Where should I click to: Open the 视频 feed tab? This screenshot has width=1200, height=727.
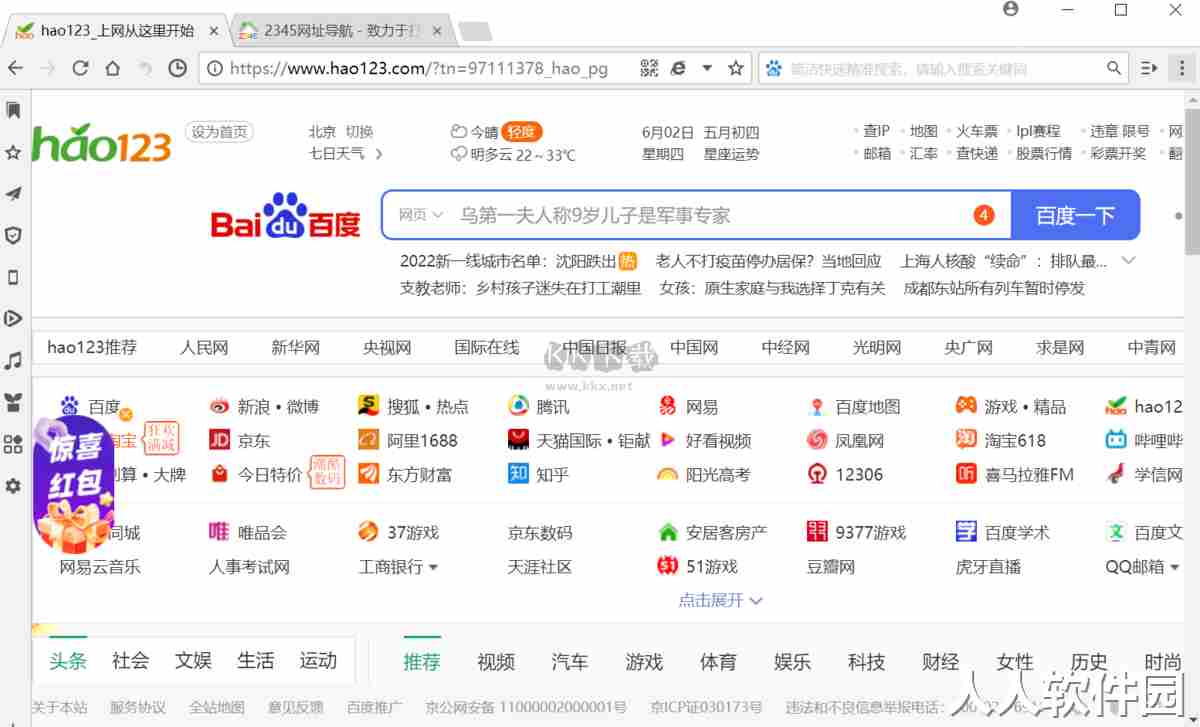point(496,662)
